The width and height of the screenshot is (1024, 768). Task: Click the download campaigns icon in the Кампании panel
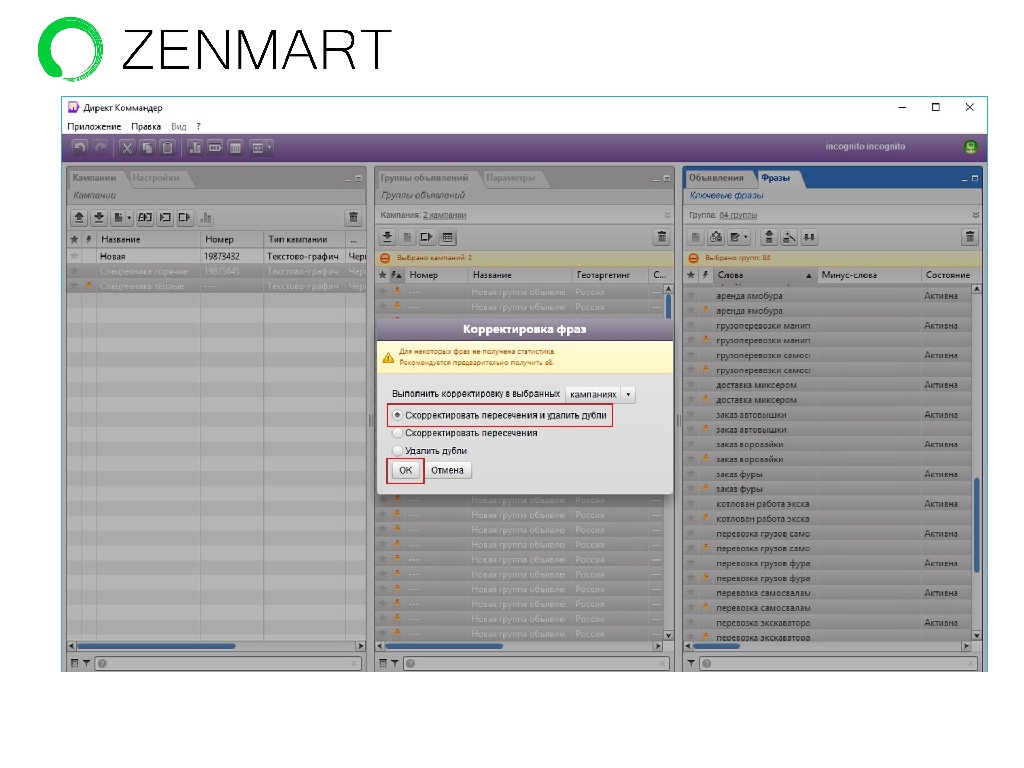pos(99,217)
